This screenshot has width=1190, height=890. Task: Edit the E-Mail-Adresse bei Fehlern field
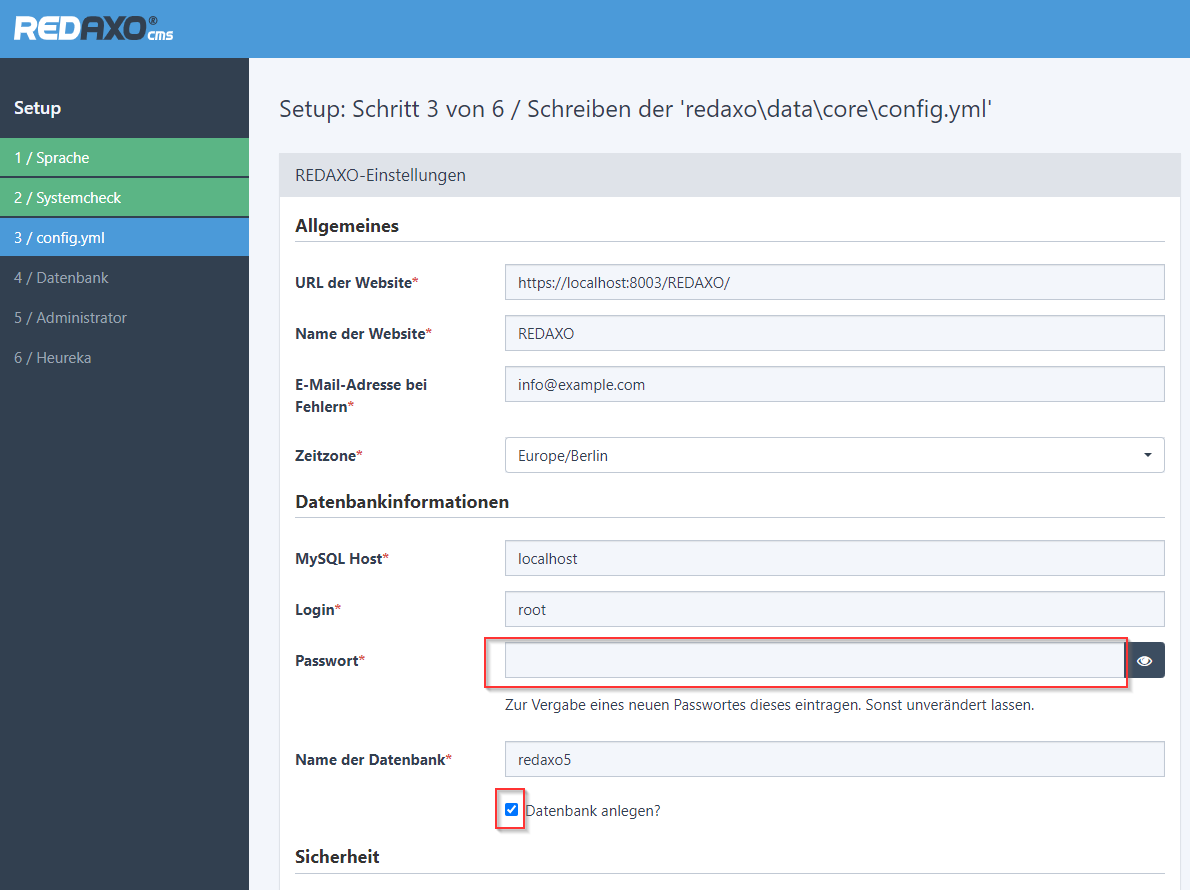834,385
